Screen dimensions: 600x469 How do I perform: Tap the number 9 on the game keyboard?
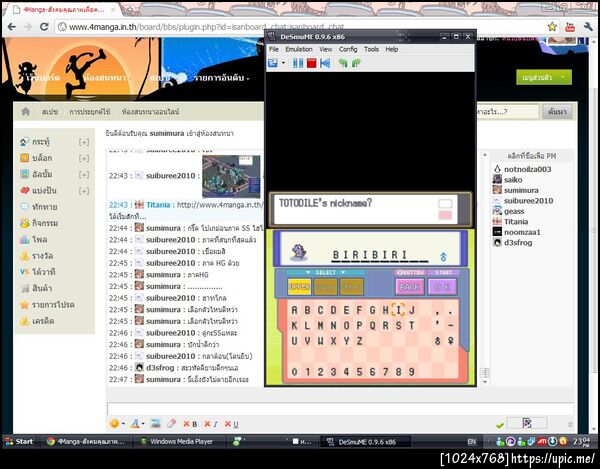click(411, 372)
